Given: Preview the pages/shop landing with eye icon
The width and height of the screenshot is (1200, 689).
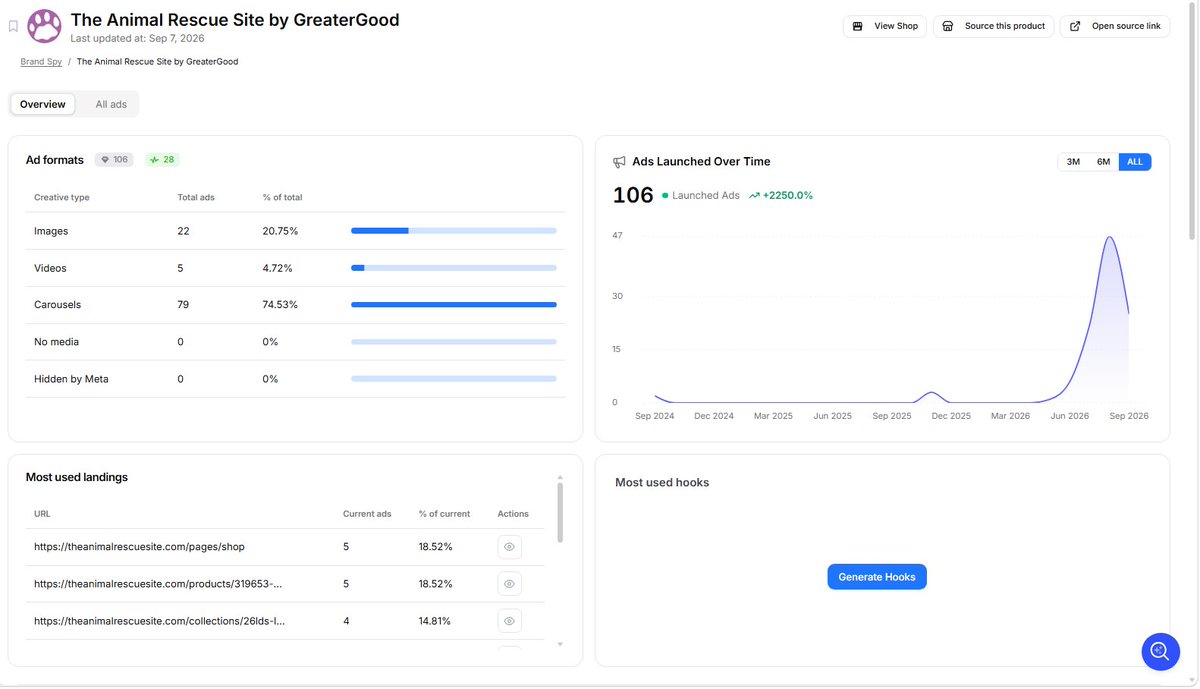Looking at the screenshot, I should (509, 547).
